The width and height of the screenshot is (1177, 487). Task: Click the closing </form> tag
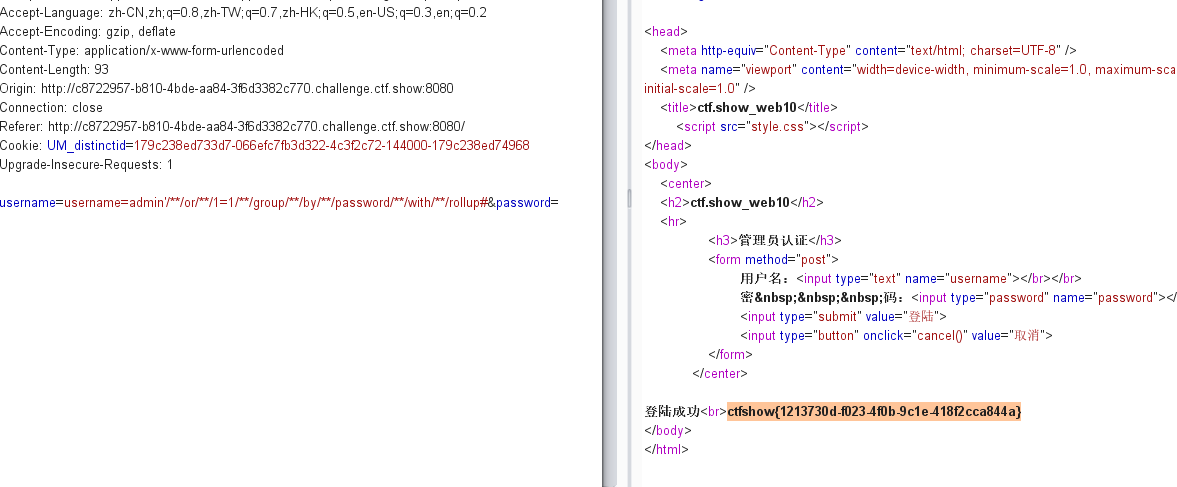tap(730, 354)
